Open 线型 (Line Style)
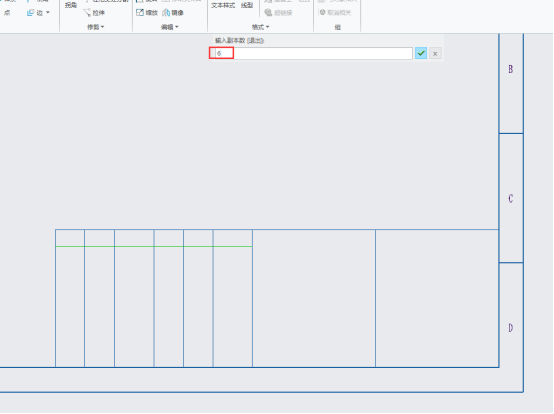 point(247,5)
